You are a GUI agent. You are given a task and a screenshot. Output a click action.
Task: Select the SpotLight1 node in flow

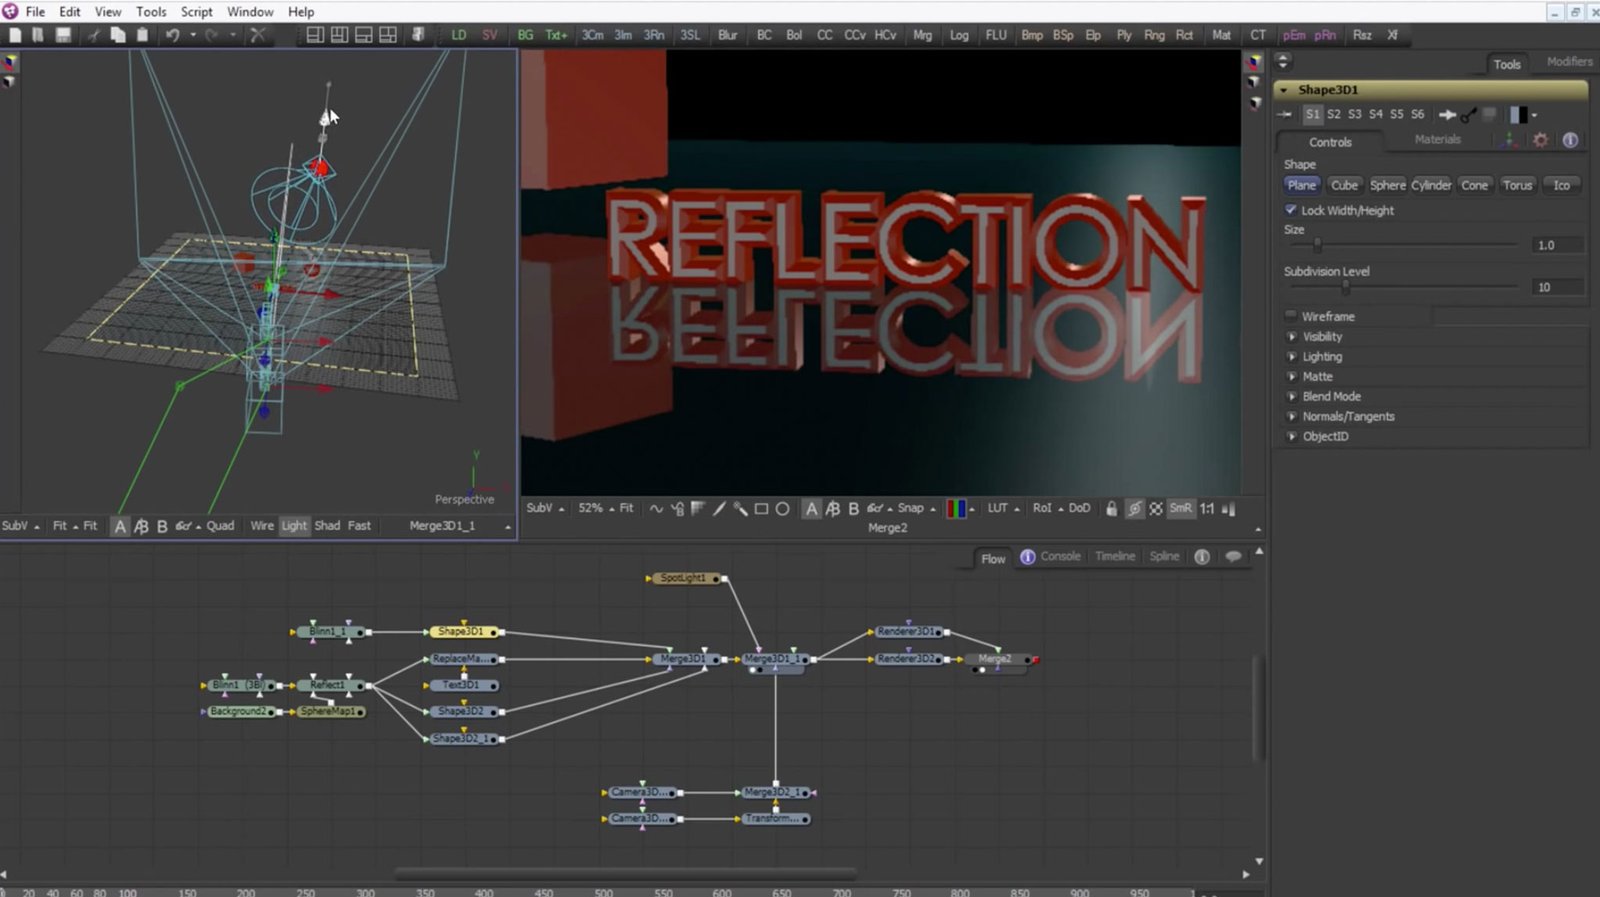[x=684, y=578]
